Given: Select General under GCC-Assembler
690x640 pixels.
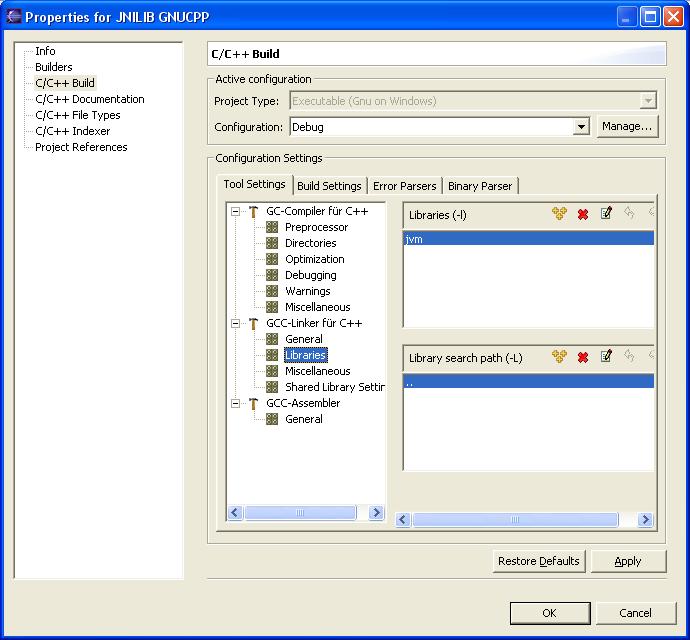Looking at the screenshot, I should [304, 419].
